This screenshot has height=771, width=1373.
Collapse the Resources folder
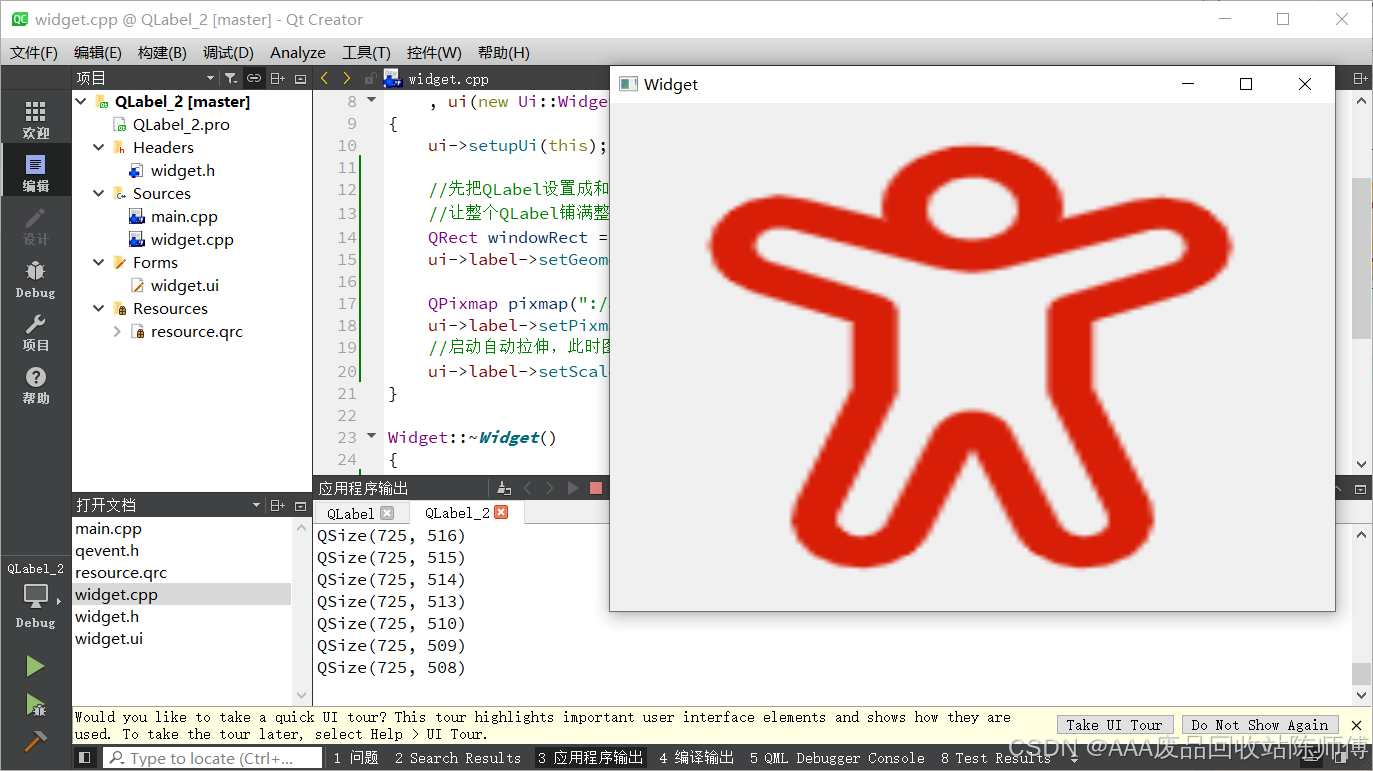point(99,308)
